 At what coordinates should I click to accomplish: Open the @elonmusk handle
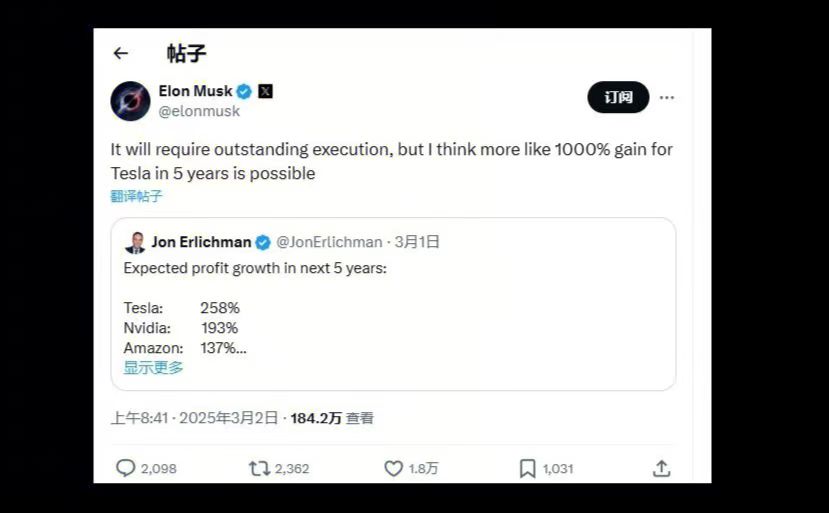[x=199, y=111]
